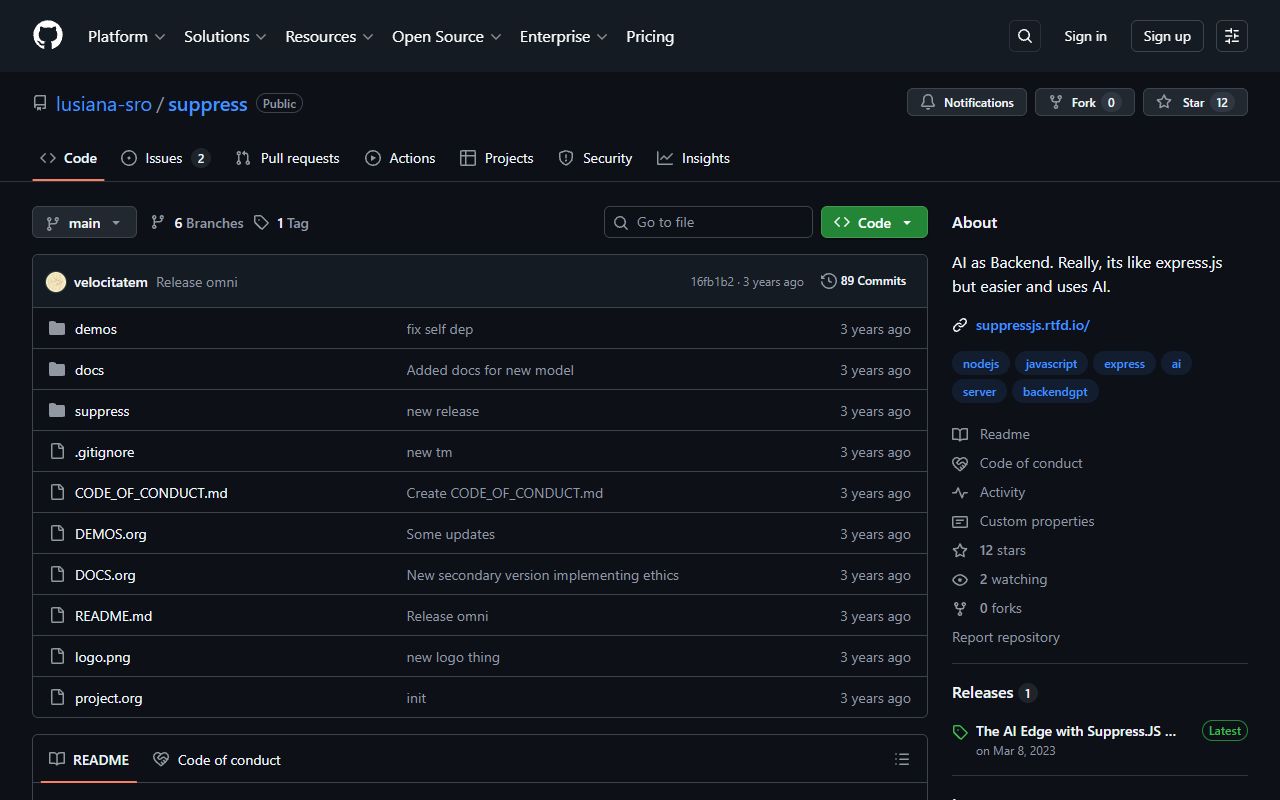Open the suppressjs.rtfd.io link
This screenshot has height=800, width=1280.
(x=1032, y=325)
